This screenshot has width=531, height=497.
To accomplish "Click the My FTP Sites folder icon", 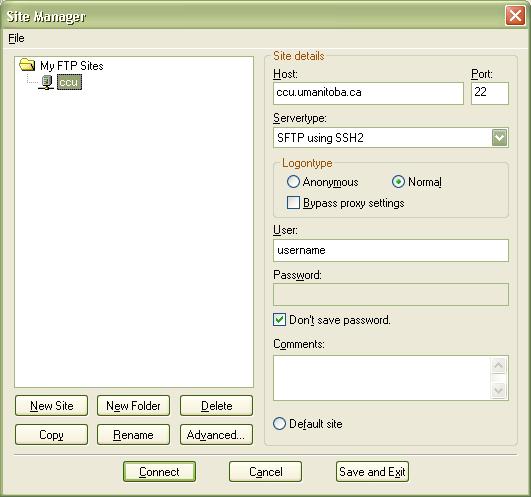I will 27,65.
